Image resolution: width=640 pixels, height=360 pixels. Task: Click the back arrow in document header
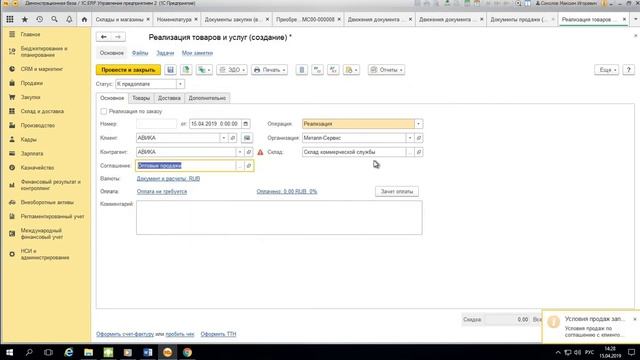(x=104, y=37)
